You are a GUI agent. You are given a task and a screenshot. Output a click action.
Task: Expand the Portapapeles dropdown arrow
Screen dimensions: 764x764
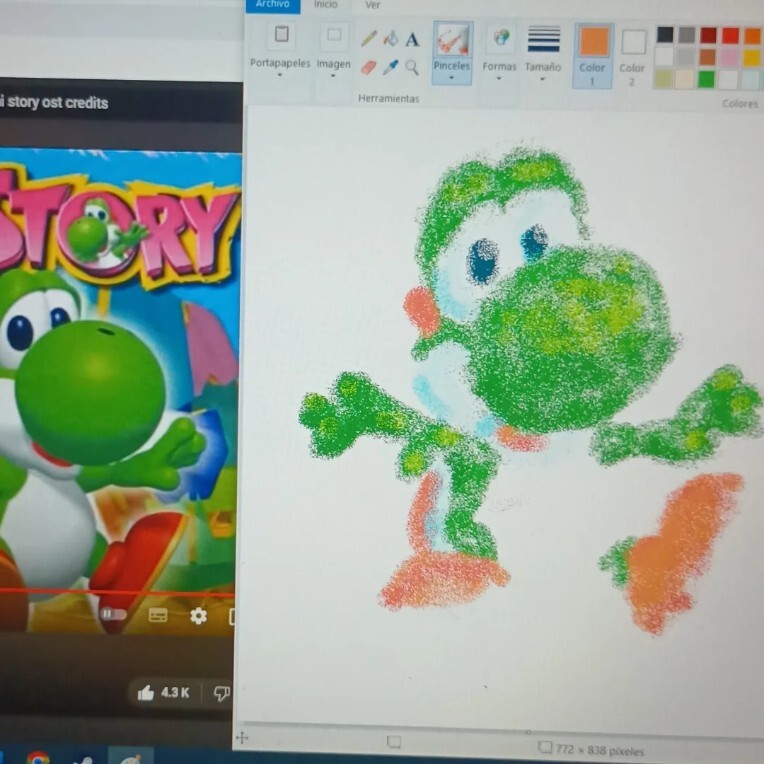[x=280, y=75]
